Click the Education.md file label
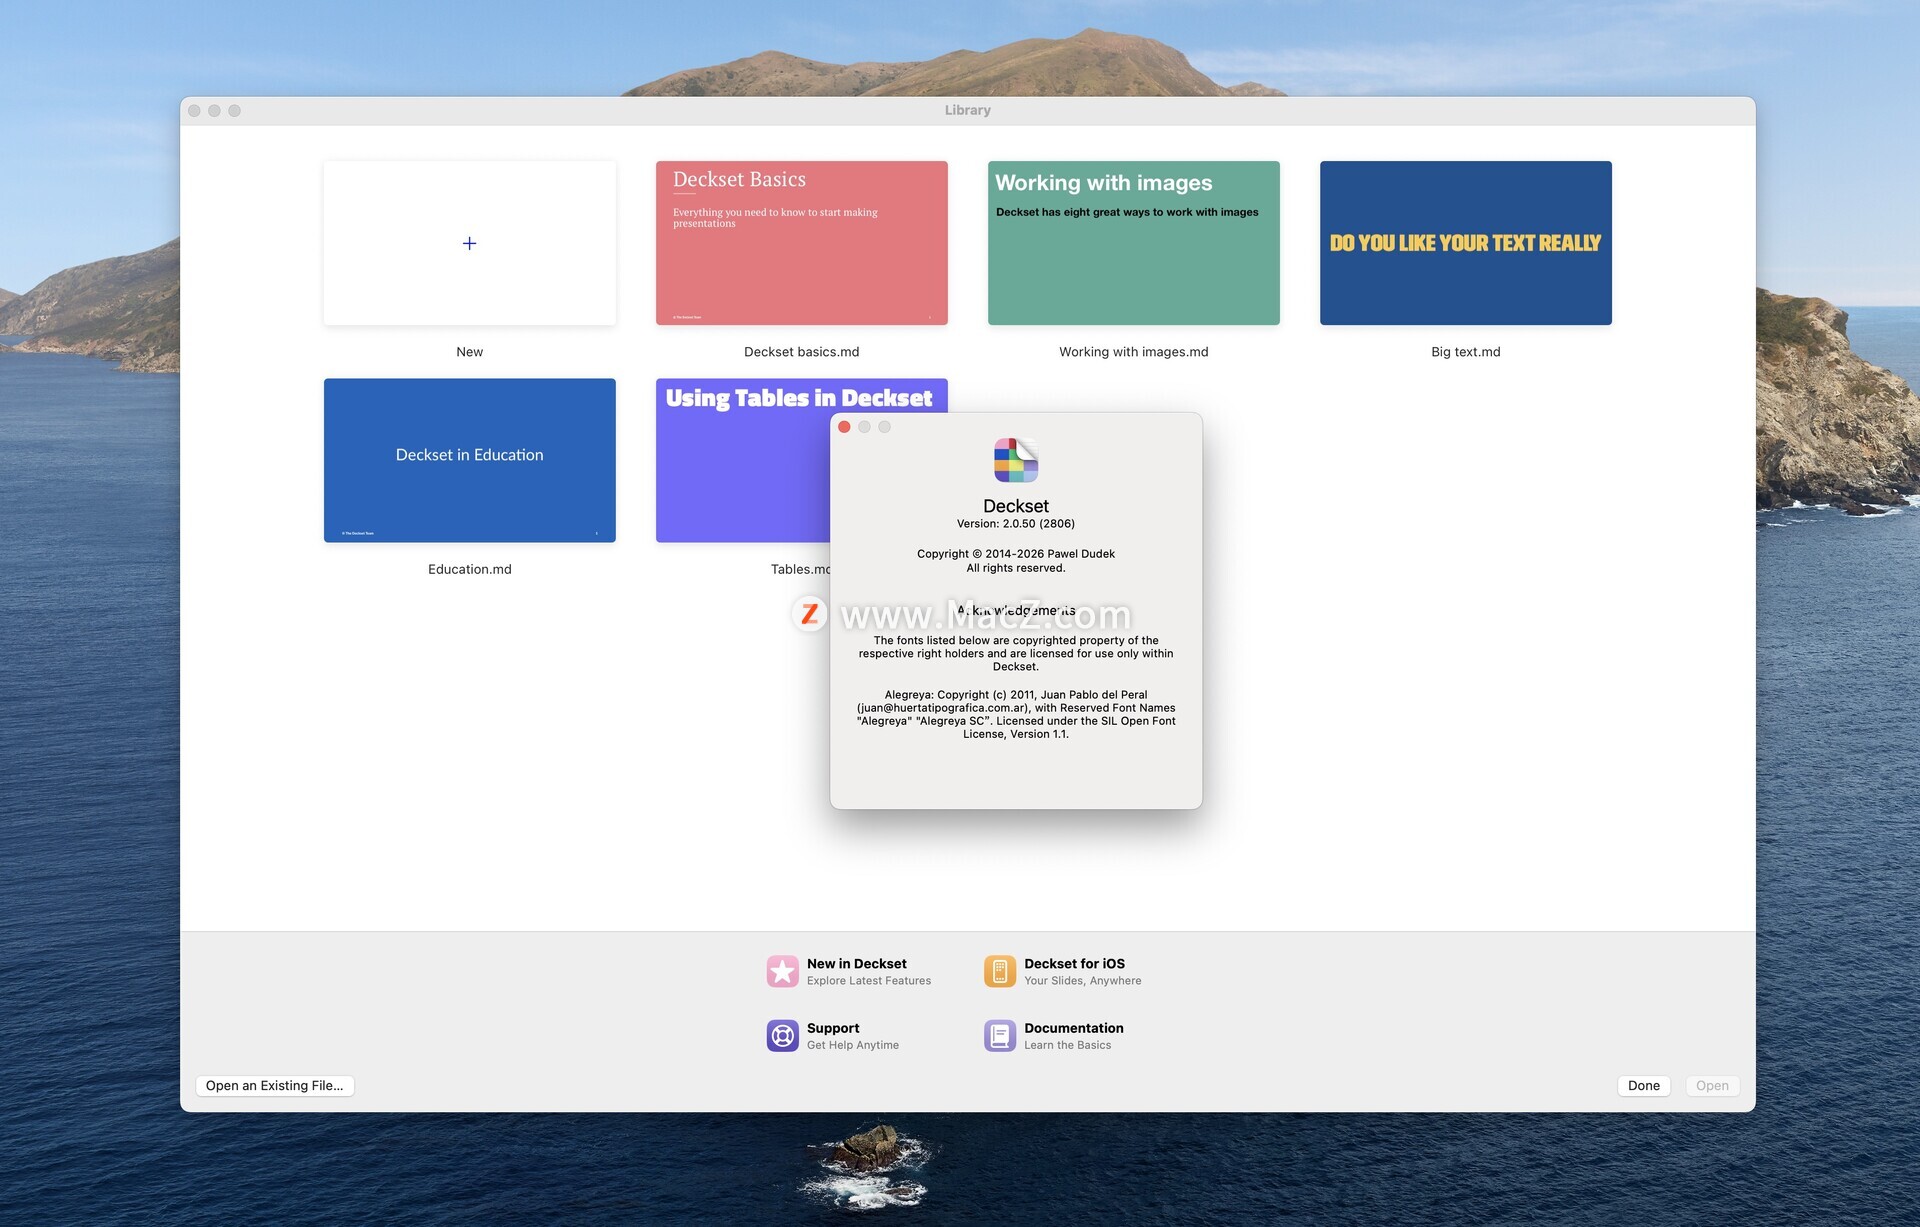Screen dimensions: 1920x1227 469,569
